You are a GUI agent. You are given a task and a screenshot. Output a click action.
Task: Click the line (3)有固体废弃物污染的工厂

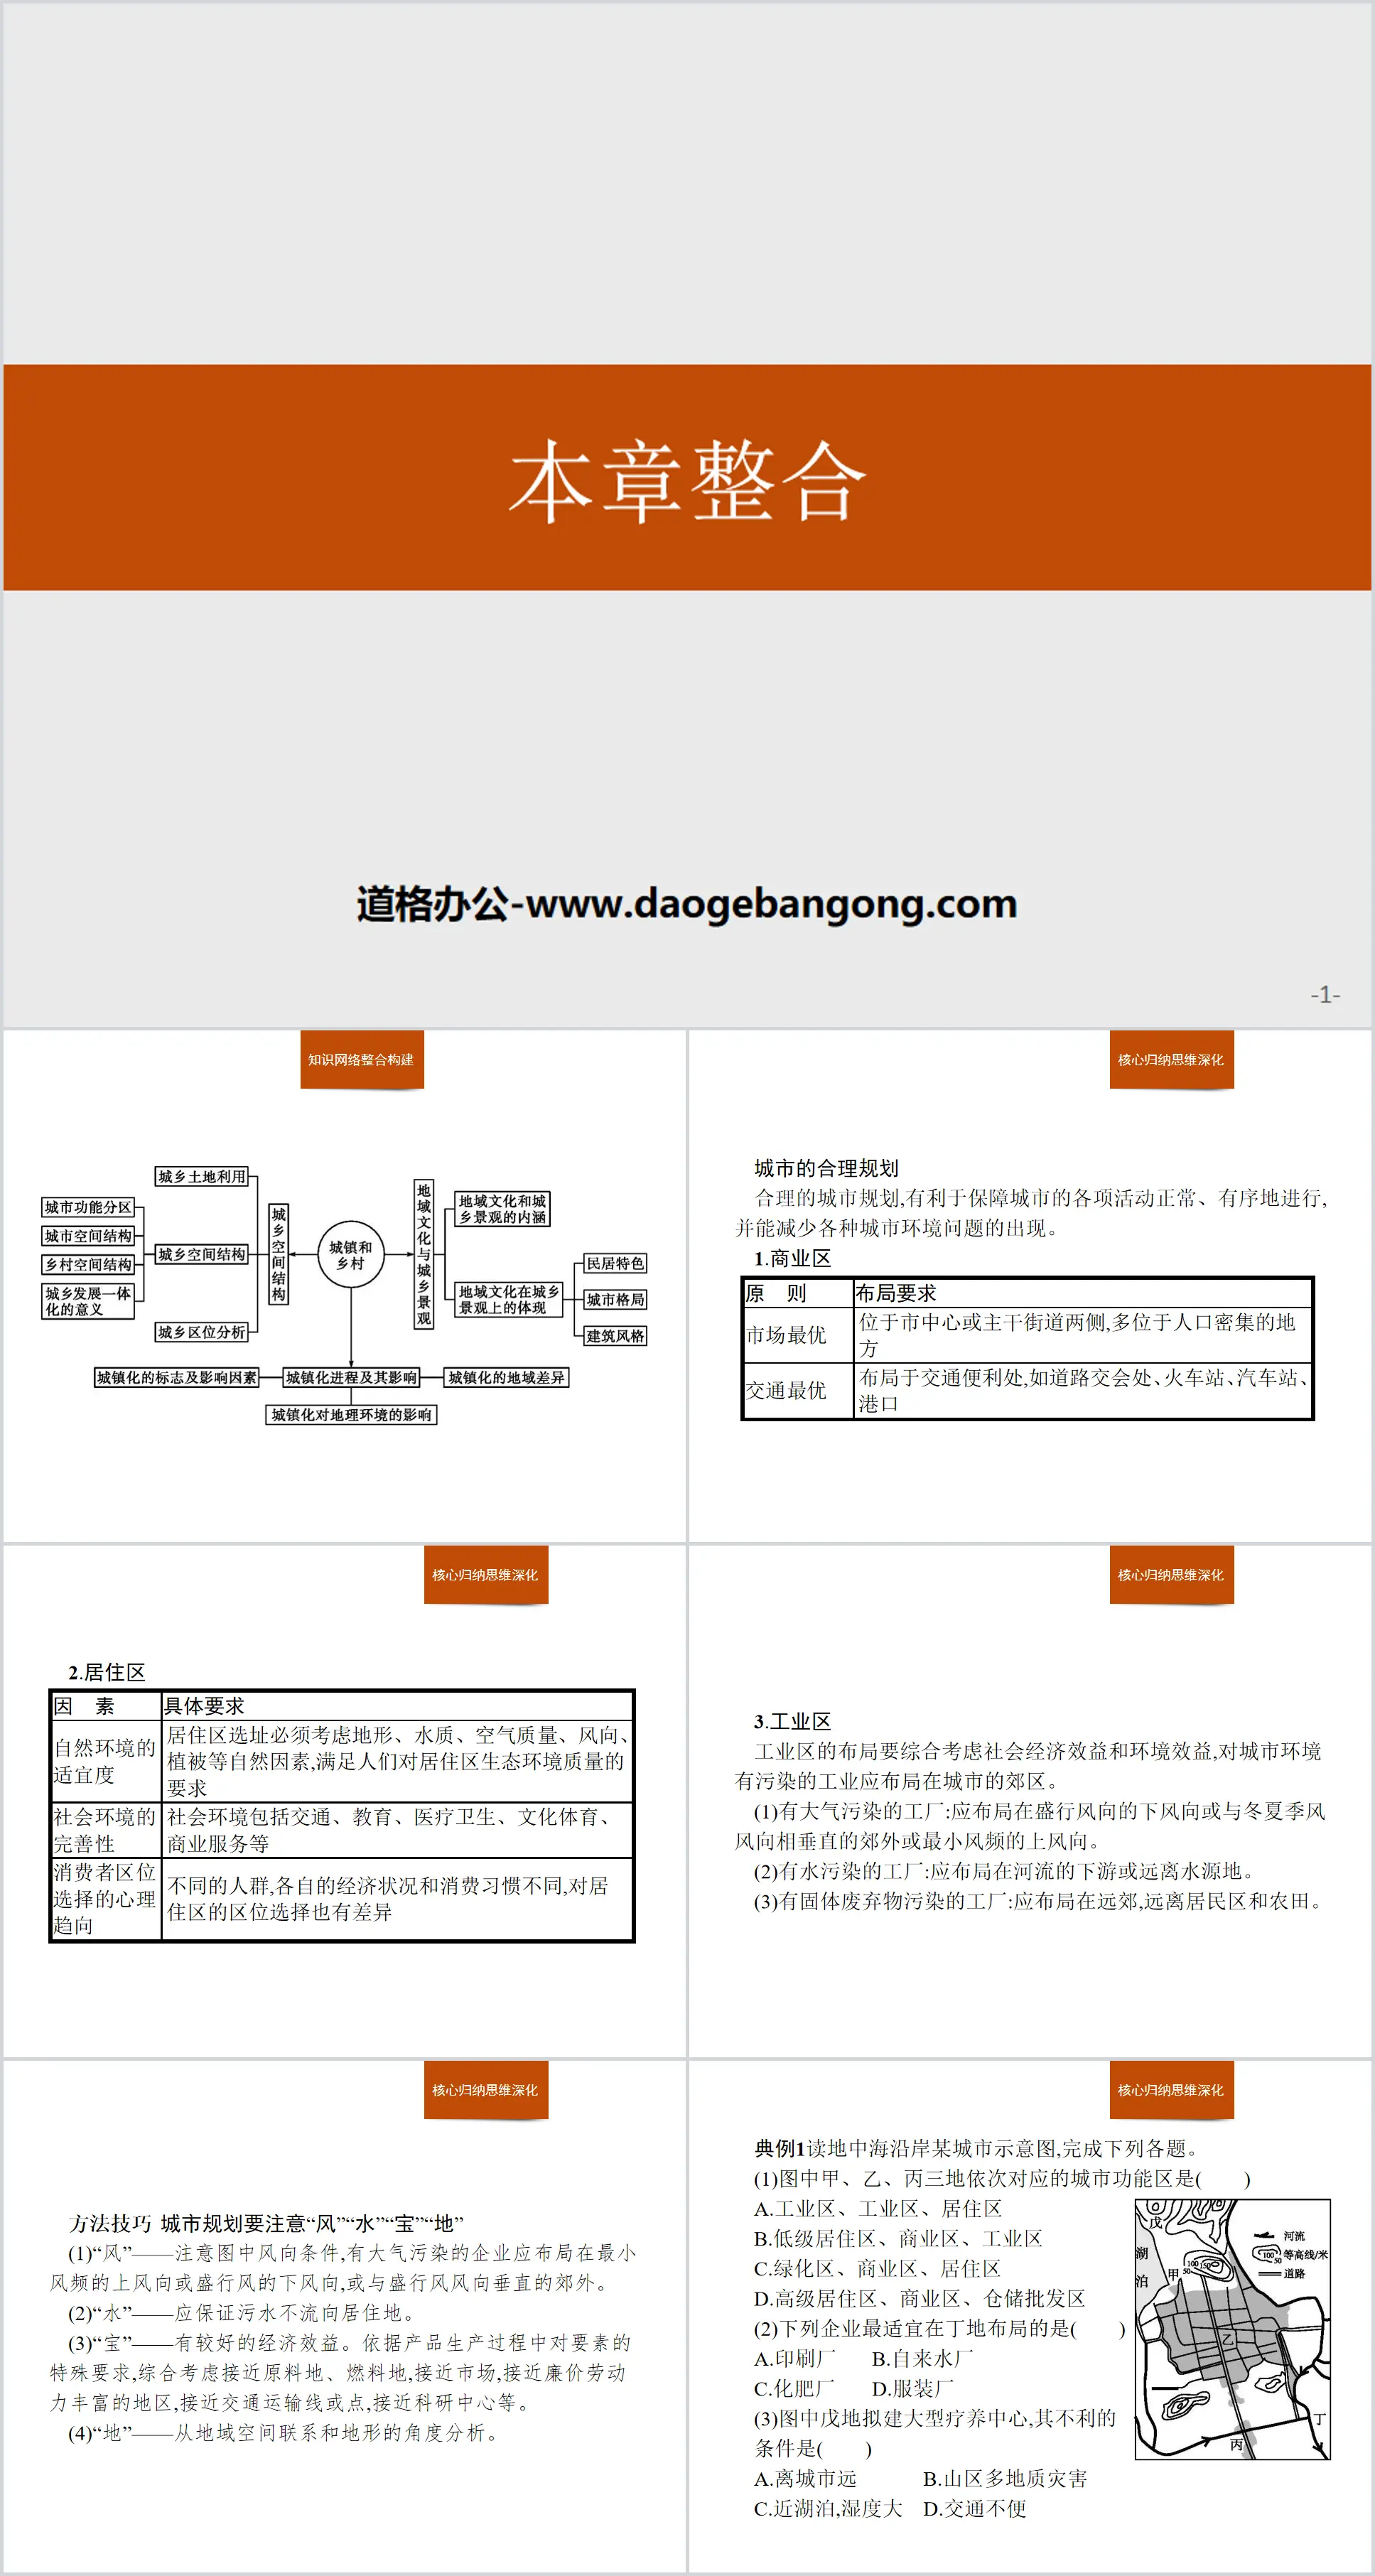(x=1042, y=1901)
